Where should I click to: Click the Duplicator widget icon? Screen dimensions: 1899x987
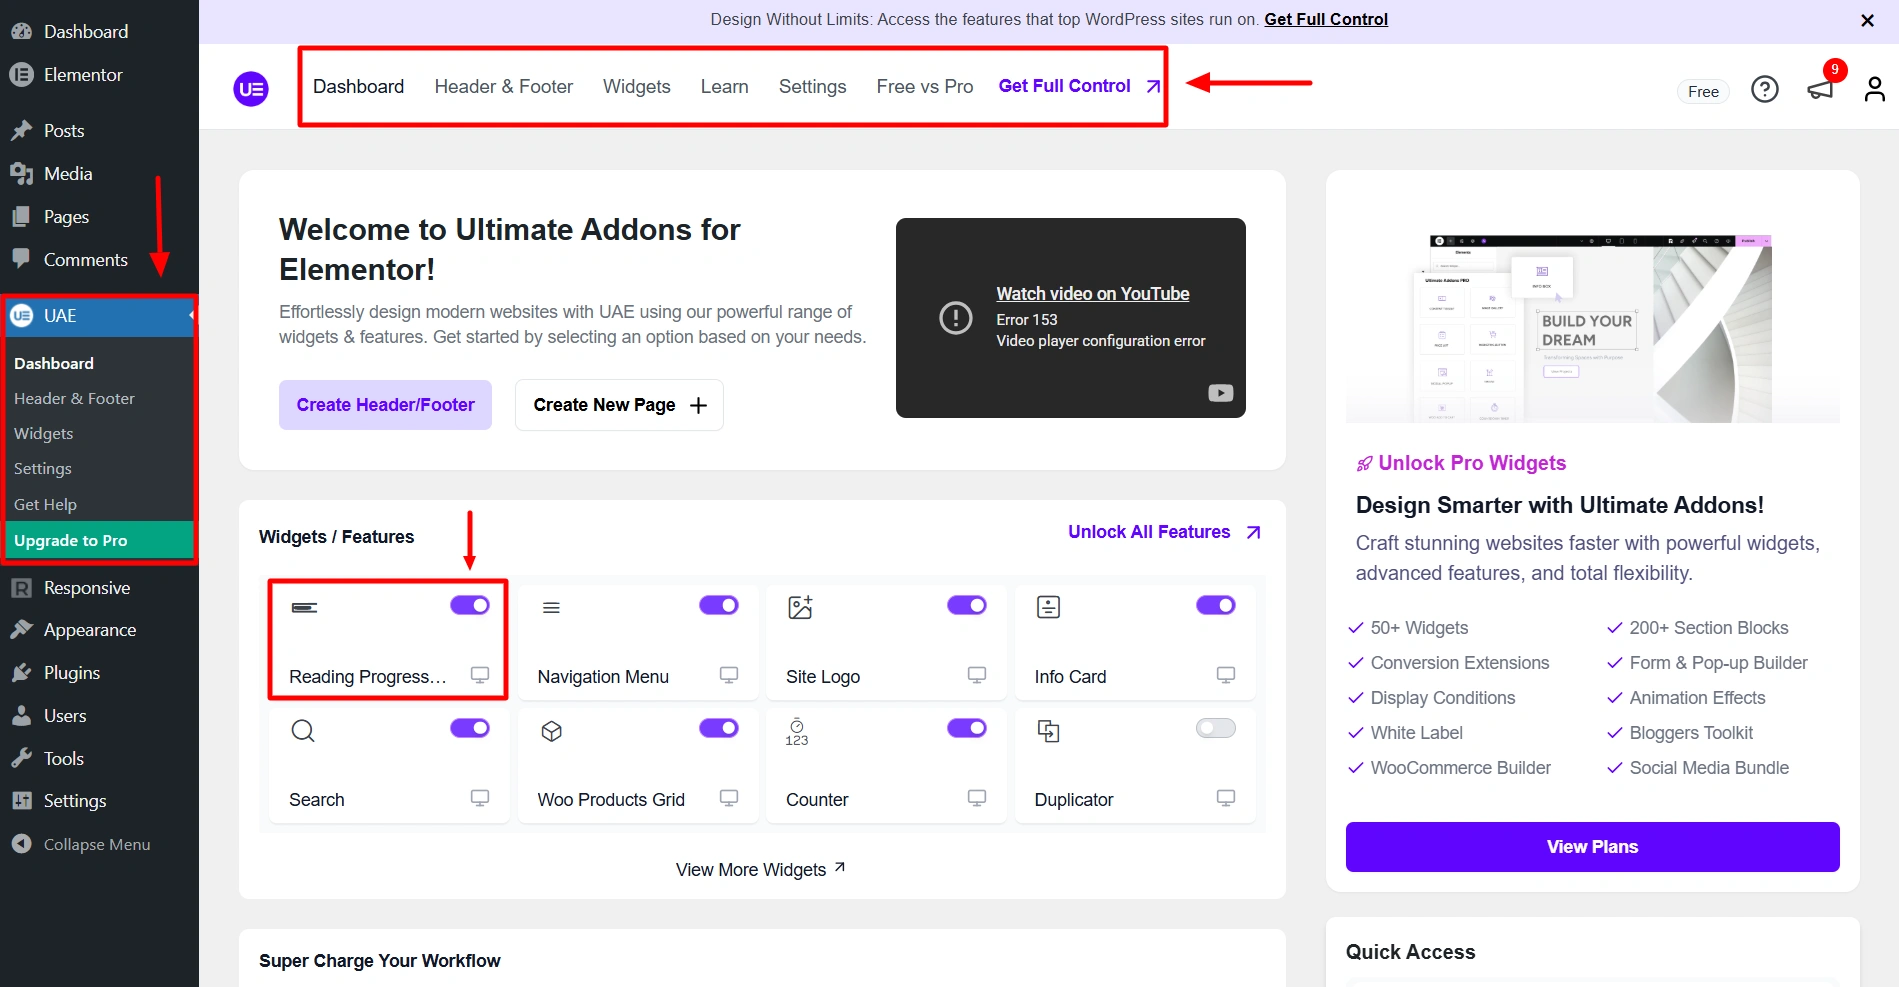pos(1048,731)
